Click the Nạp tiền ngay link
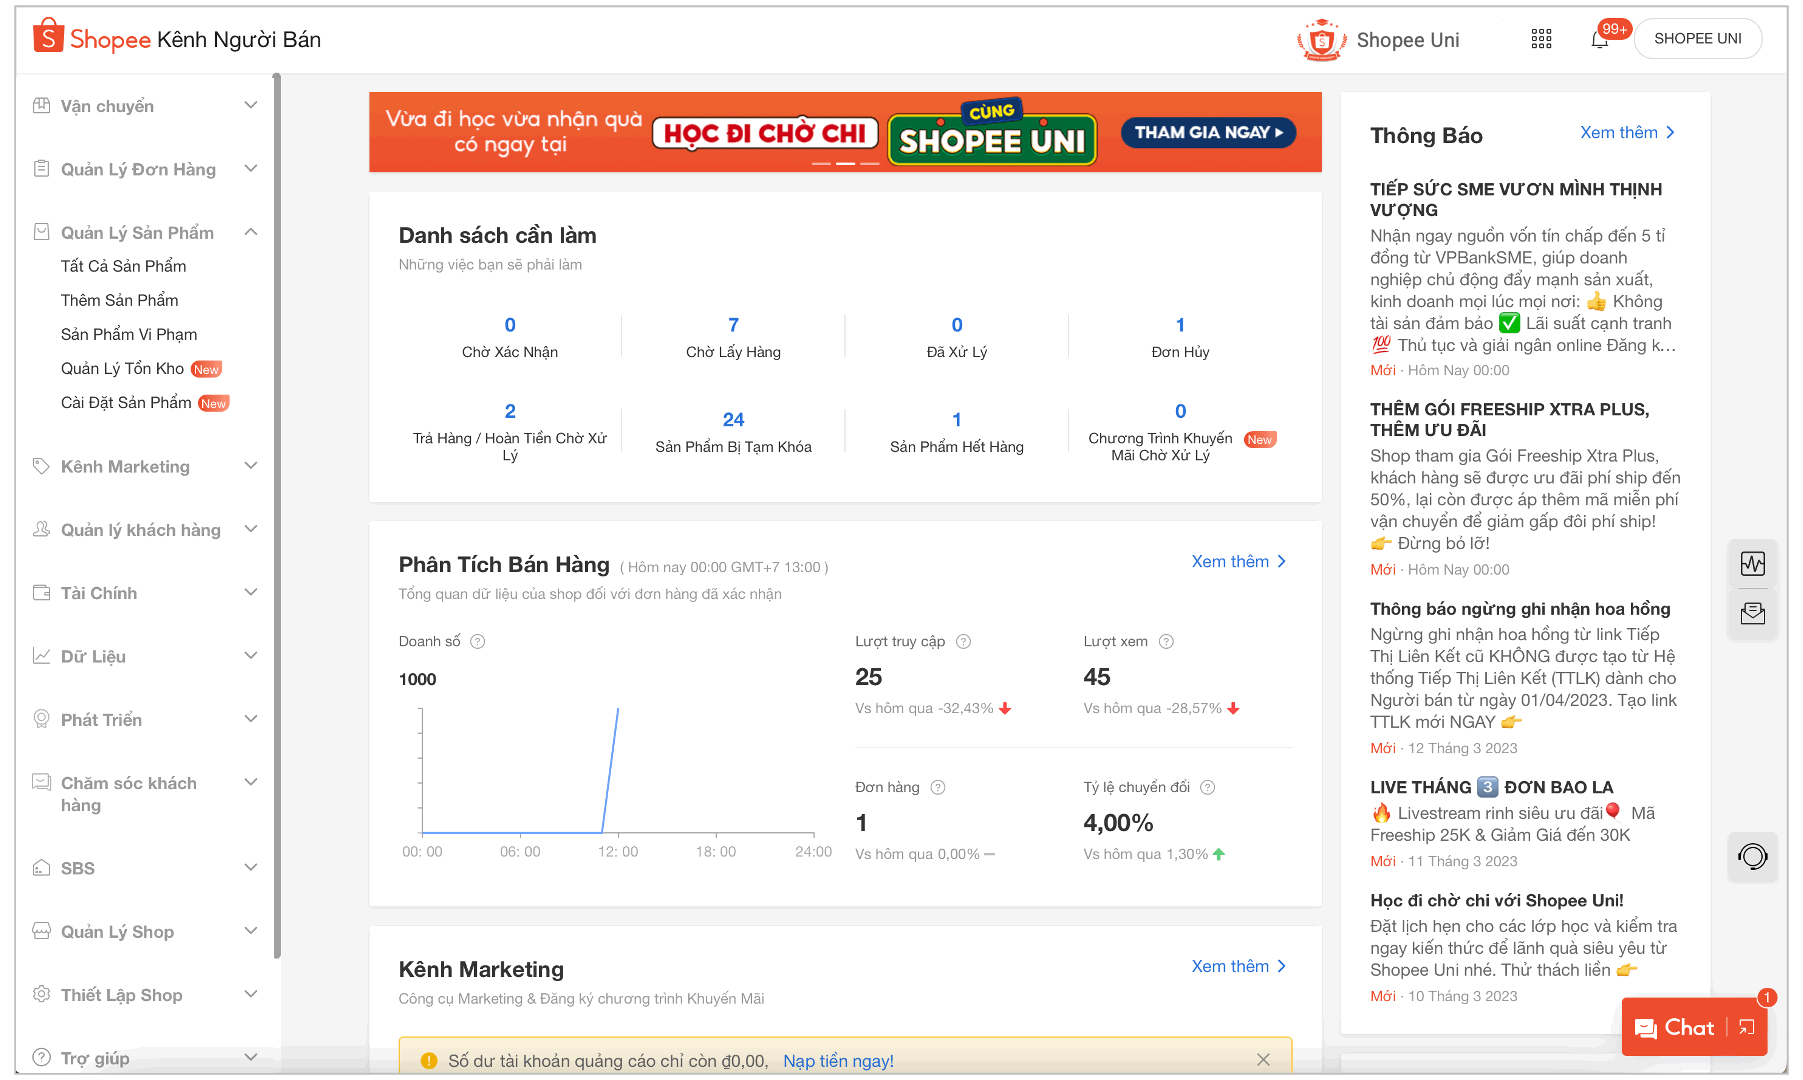The height and width of the screenshot is (1080, 1803). [838, 1061]
